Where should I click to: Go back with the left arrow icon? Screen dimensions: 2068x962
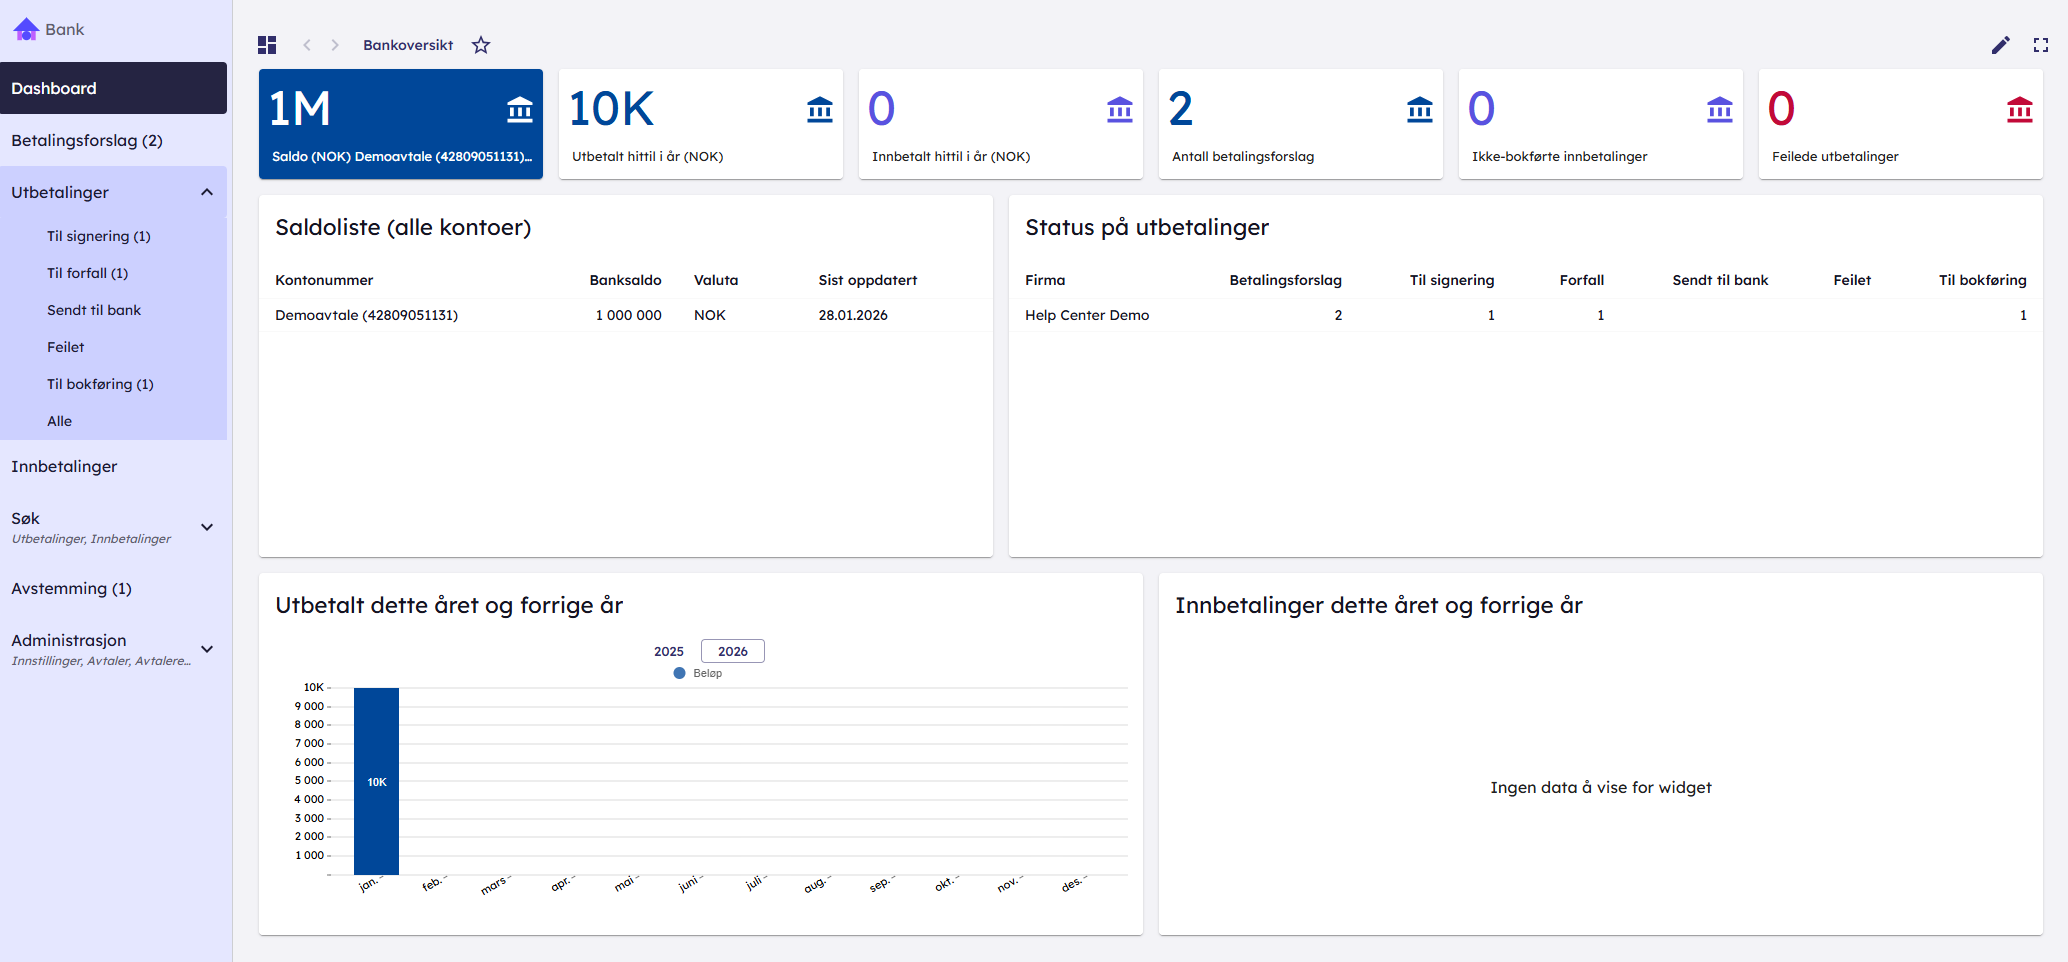(x=307, y=45)
